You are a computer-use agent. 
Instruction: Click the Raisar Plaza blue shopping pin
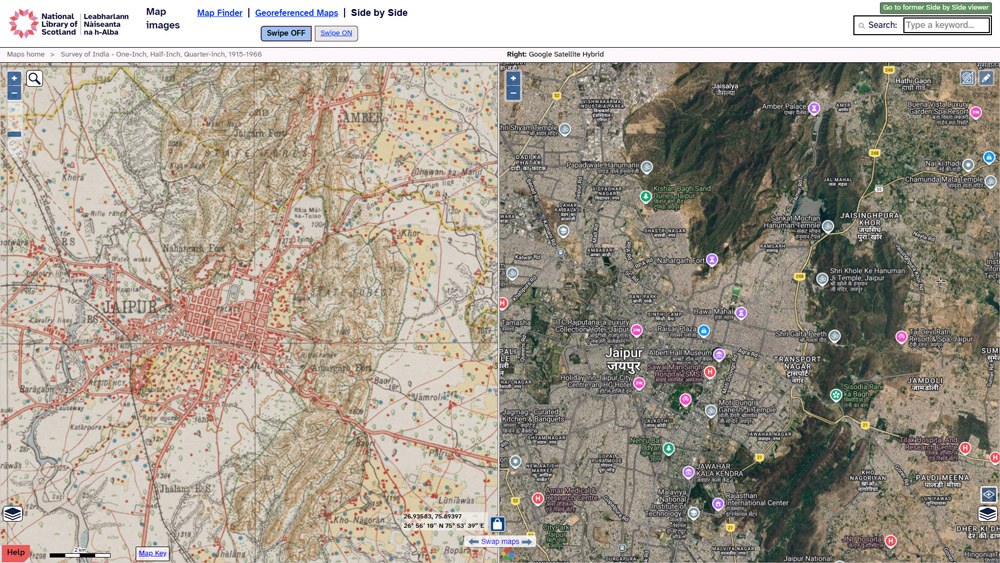point(703,331)
